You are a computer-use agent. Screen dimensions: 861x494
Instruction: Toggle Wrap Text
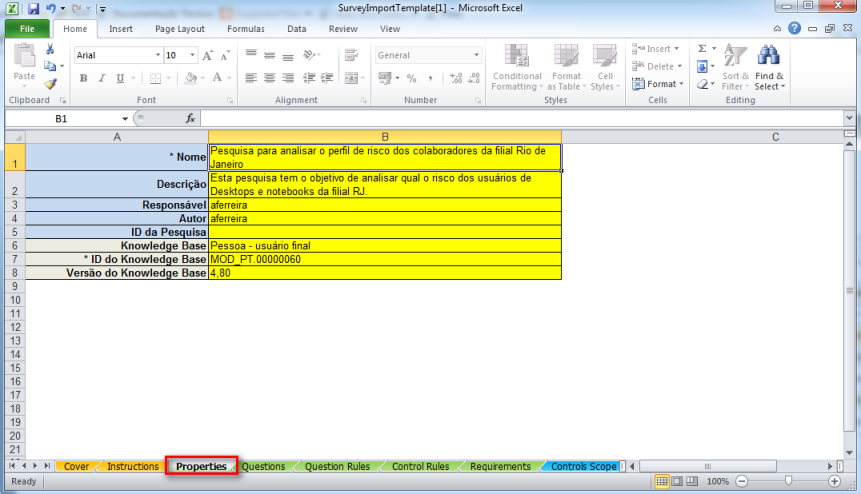[x=351, y=55]
